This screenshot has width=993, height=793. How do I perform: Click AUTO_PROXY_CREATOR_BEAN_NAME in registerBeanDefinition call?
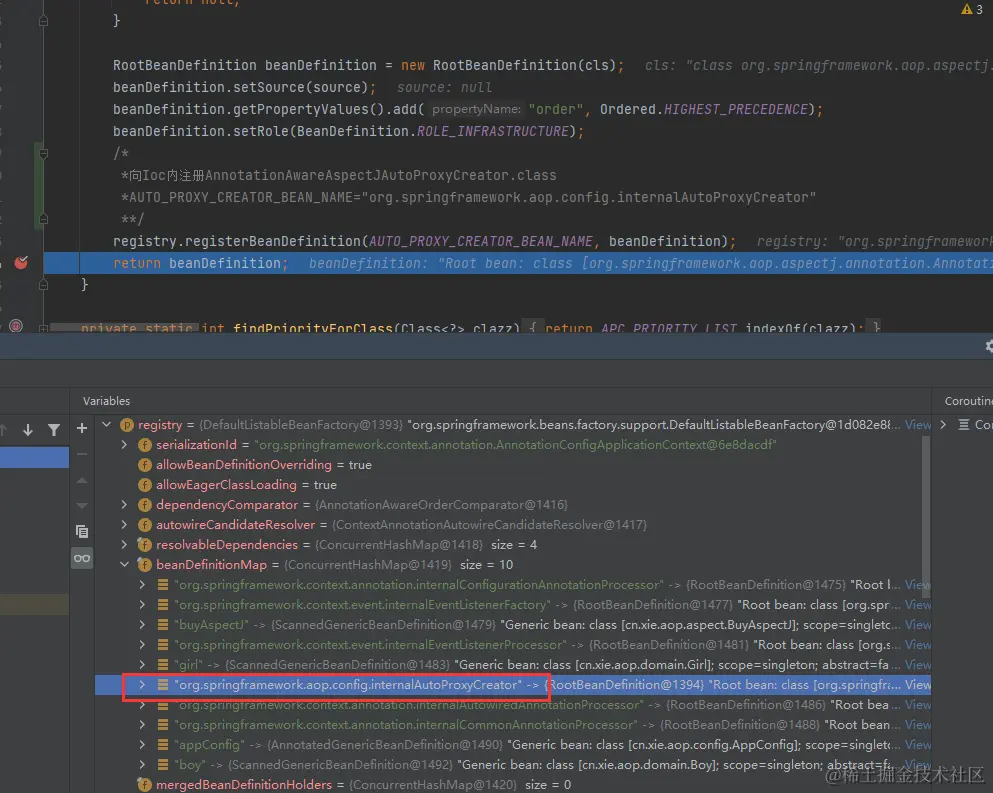(481, 241)
